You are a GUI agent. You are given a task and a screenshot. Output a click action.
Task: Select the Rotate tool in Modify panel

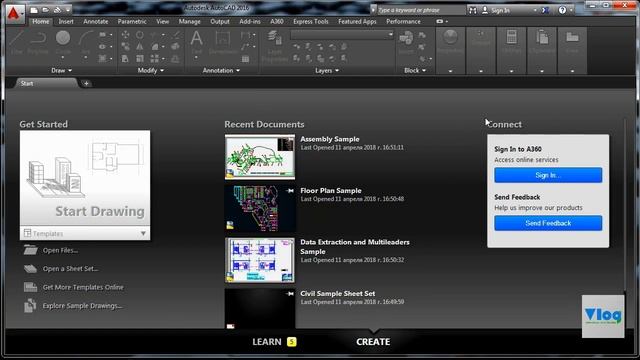[x=140, y=35]
